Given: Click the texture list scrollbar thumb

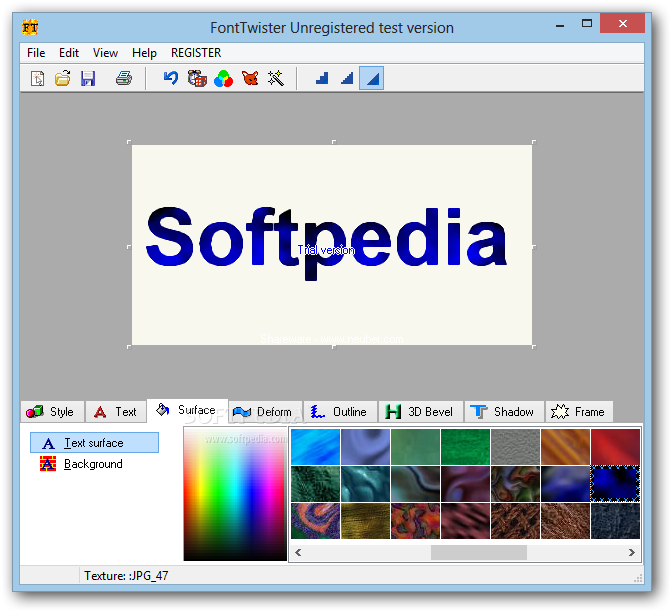Looking at the screenshot, I should point(479,552).
